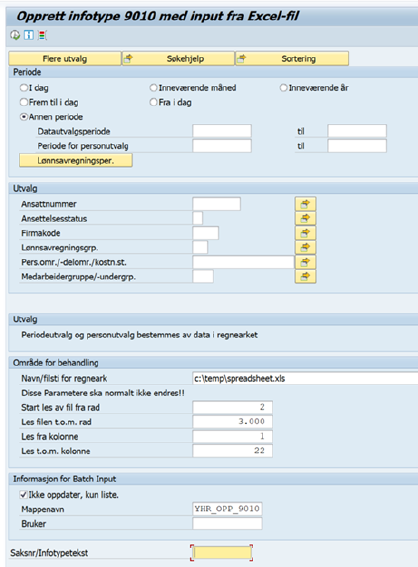Viewport: 418px width, 567px height.
Task: Click Medarbeidergruppe/-undergrp. input field
Action: (x=203, y=276)
